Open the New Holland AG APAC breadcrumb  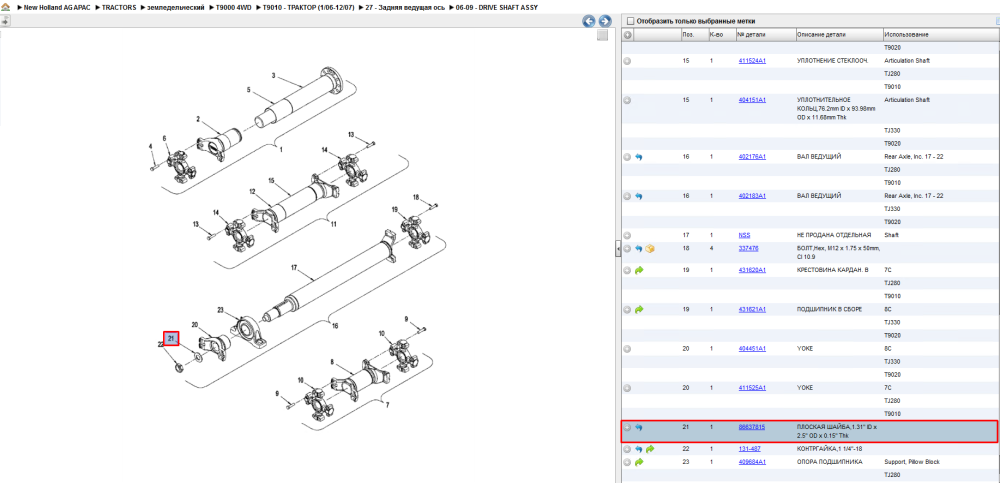57,7
